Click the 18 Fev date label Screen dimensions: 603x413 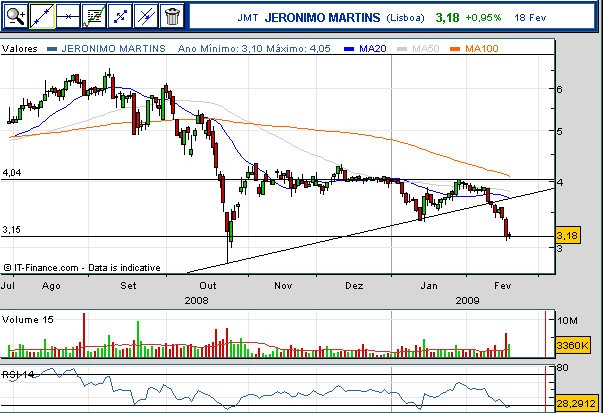point(530,18)
